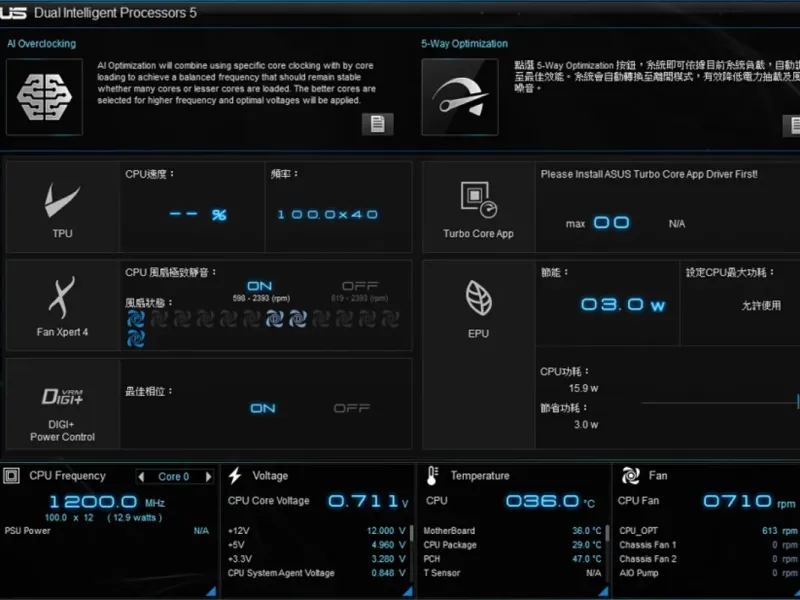The image size is (800, 600).
Task: Select the +3.3V voltage row
Action: (x=317, y=559)
